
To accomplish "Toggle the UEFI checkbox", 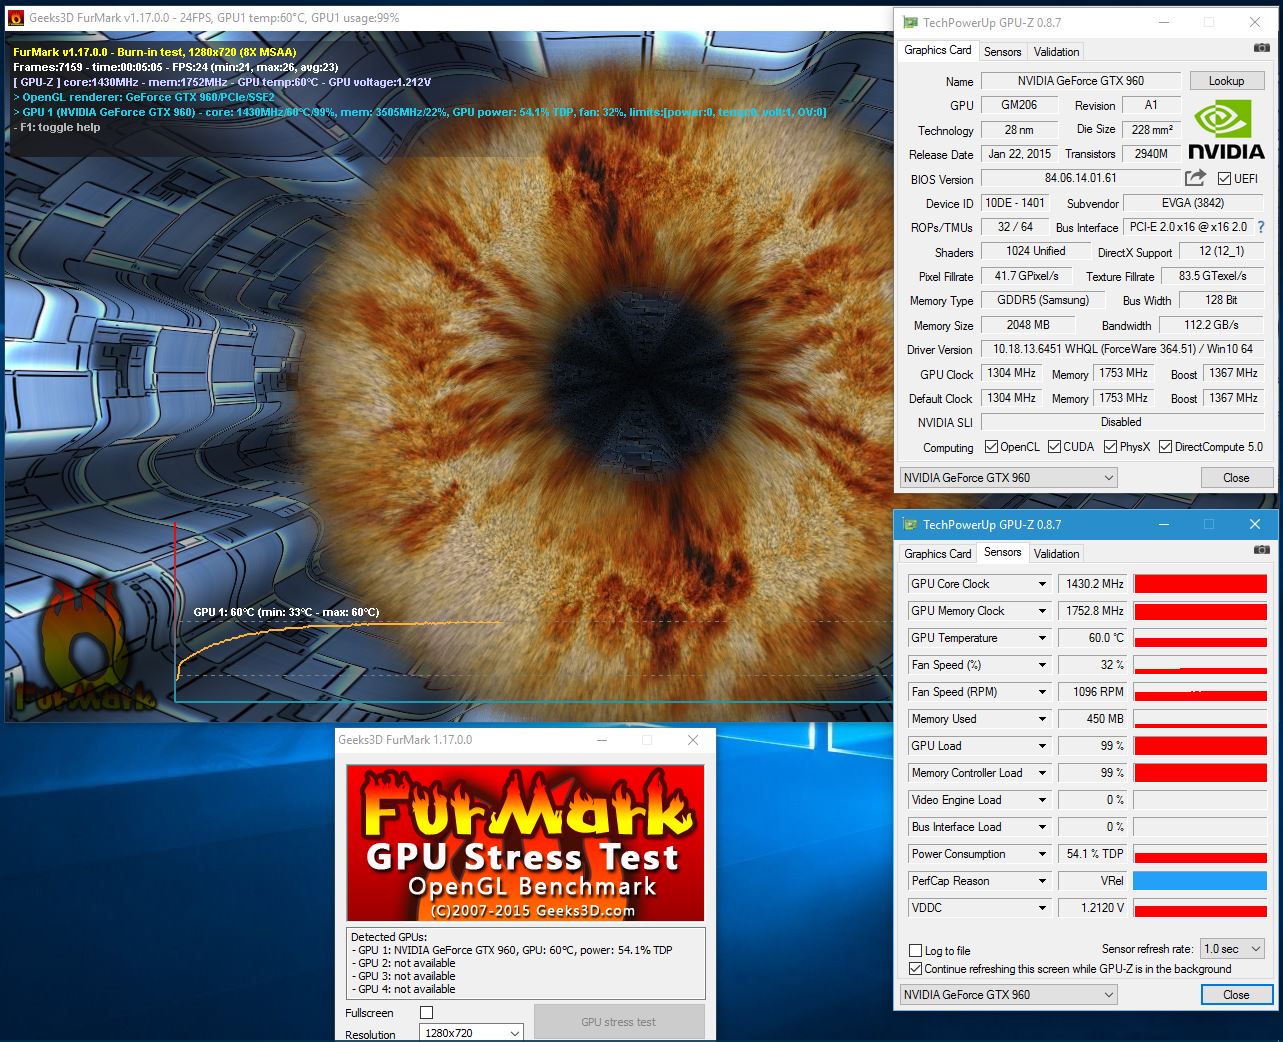I will coord(1224,179).
